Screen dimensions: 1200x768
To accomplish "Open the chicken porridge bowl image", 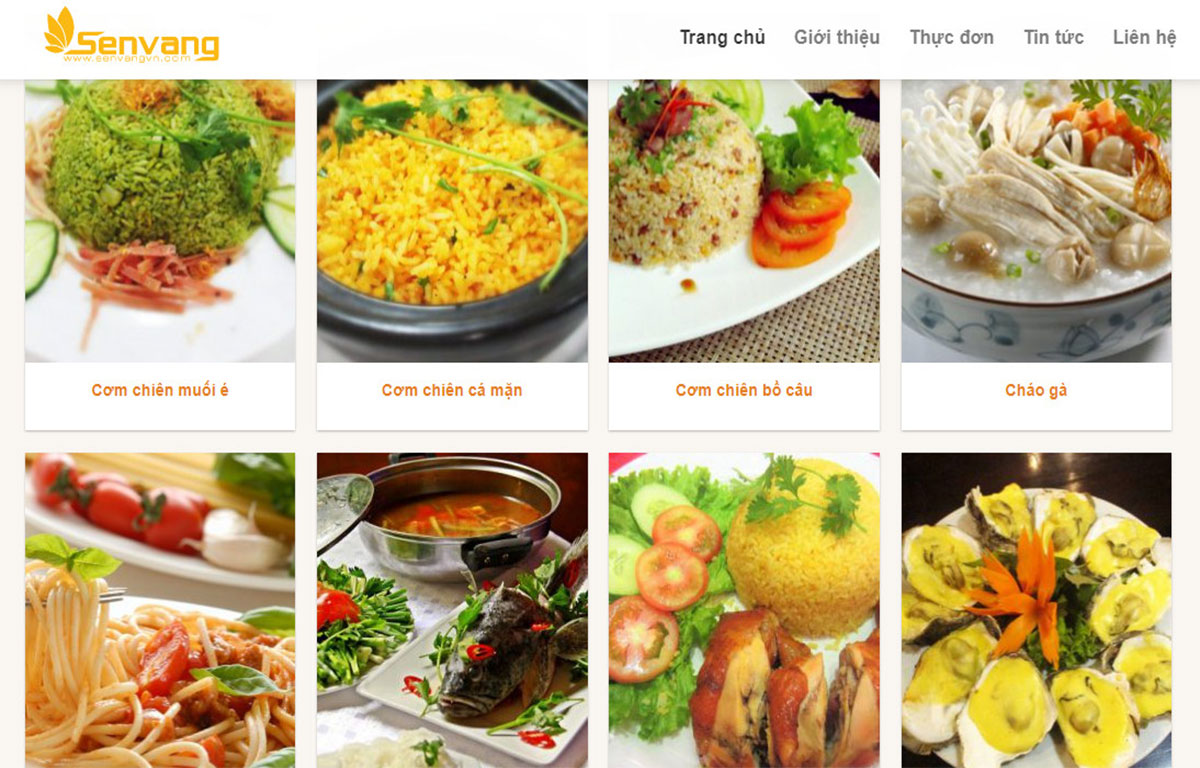I will [1036, 221].
